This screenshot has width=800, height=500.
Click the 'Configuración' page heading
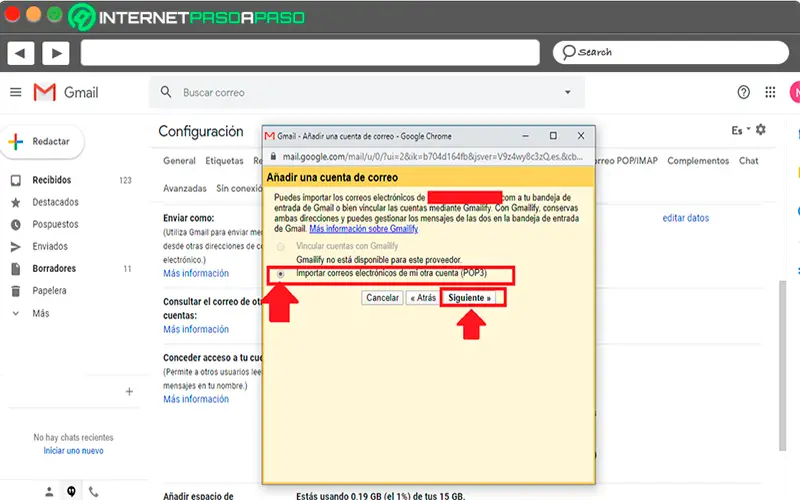pyautogui.click(x=201, y=131)
